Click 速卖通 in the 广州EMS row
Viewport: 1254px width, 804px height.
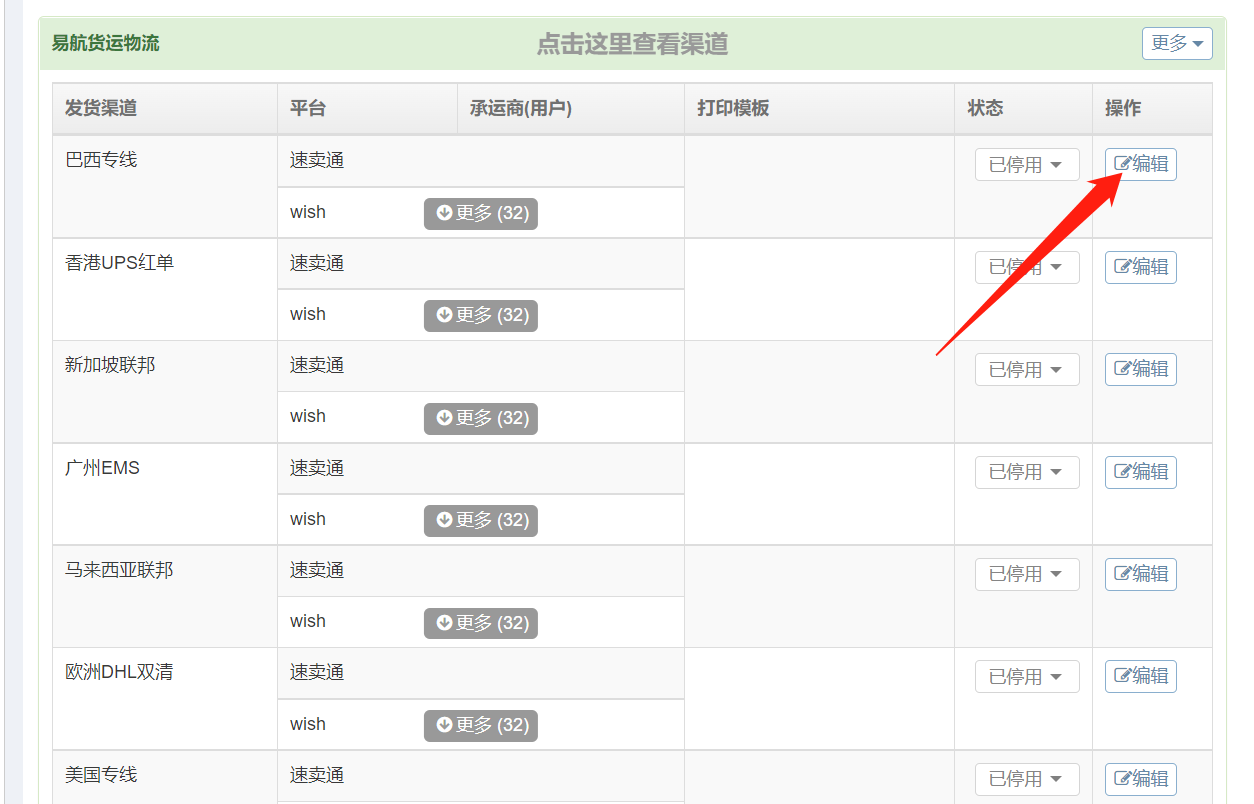click(317, 467)
